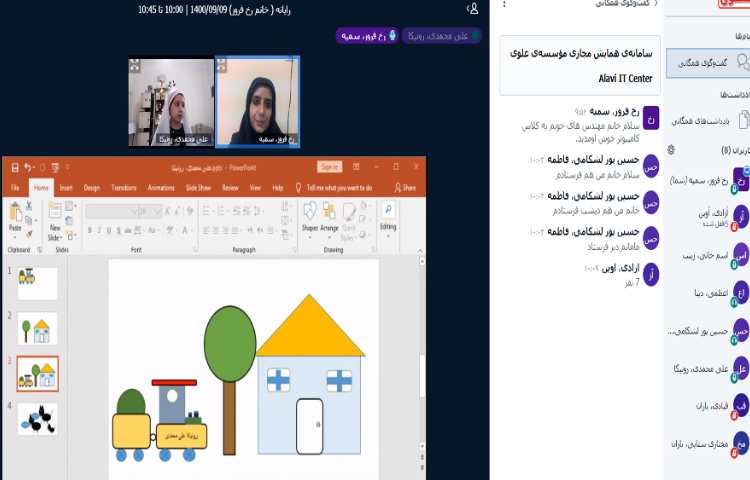The height and width of the screenshot is (480, 750).
Task: Open users settings gear icon
Action: [x=671, y=150]
